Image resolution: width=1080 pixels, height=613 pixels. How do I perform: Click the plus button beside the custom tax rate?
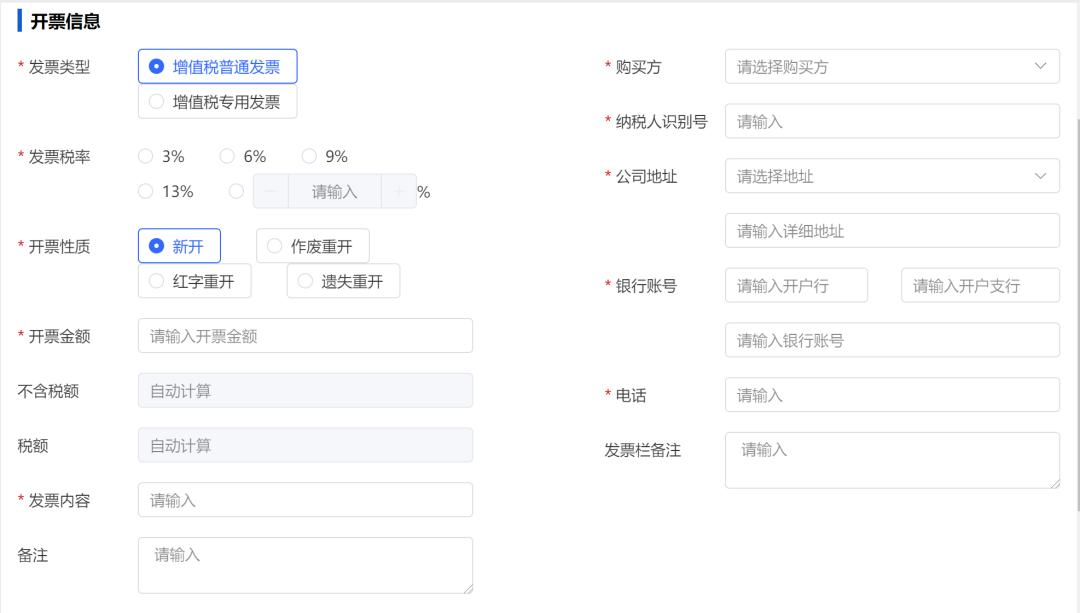pyautogui.click(x=397, y=190)
